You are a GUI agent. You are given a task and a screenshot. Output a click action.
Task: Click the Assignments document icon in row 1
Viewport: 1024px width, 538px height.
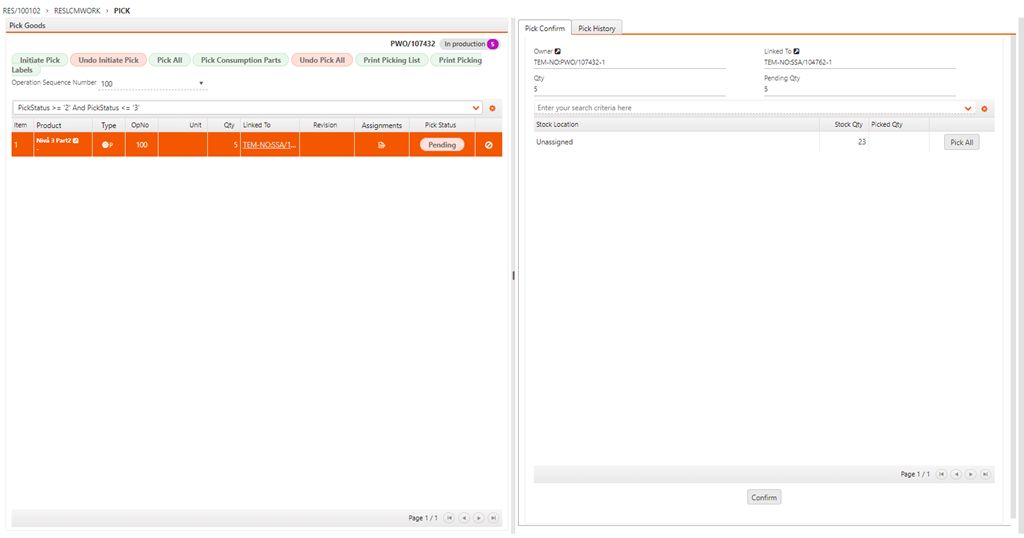(381, 145)
